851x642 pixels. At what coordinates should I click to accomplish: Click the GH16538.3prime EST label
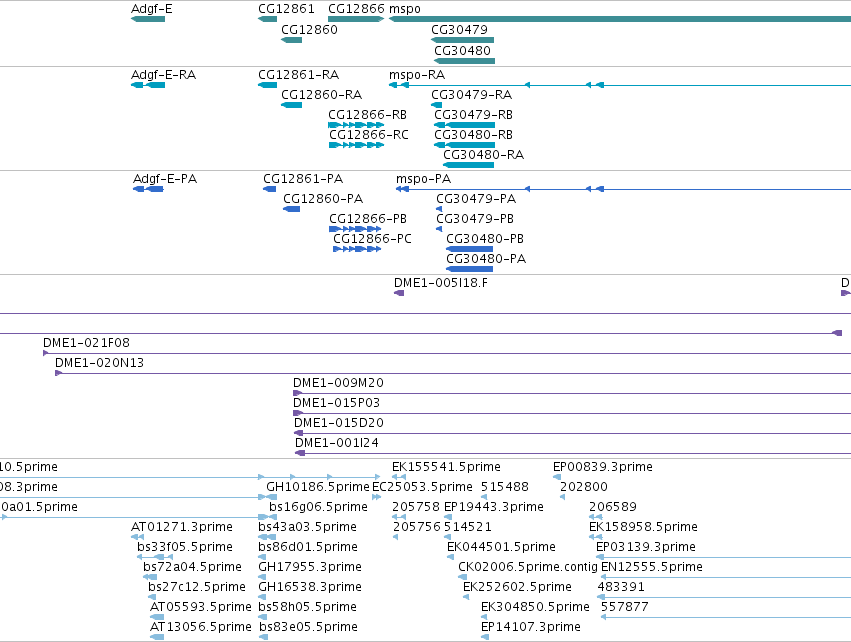310,587
